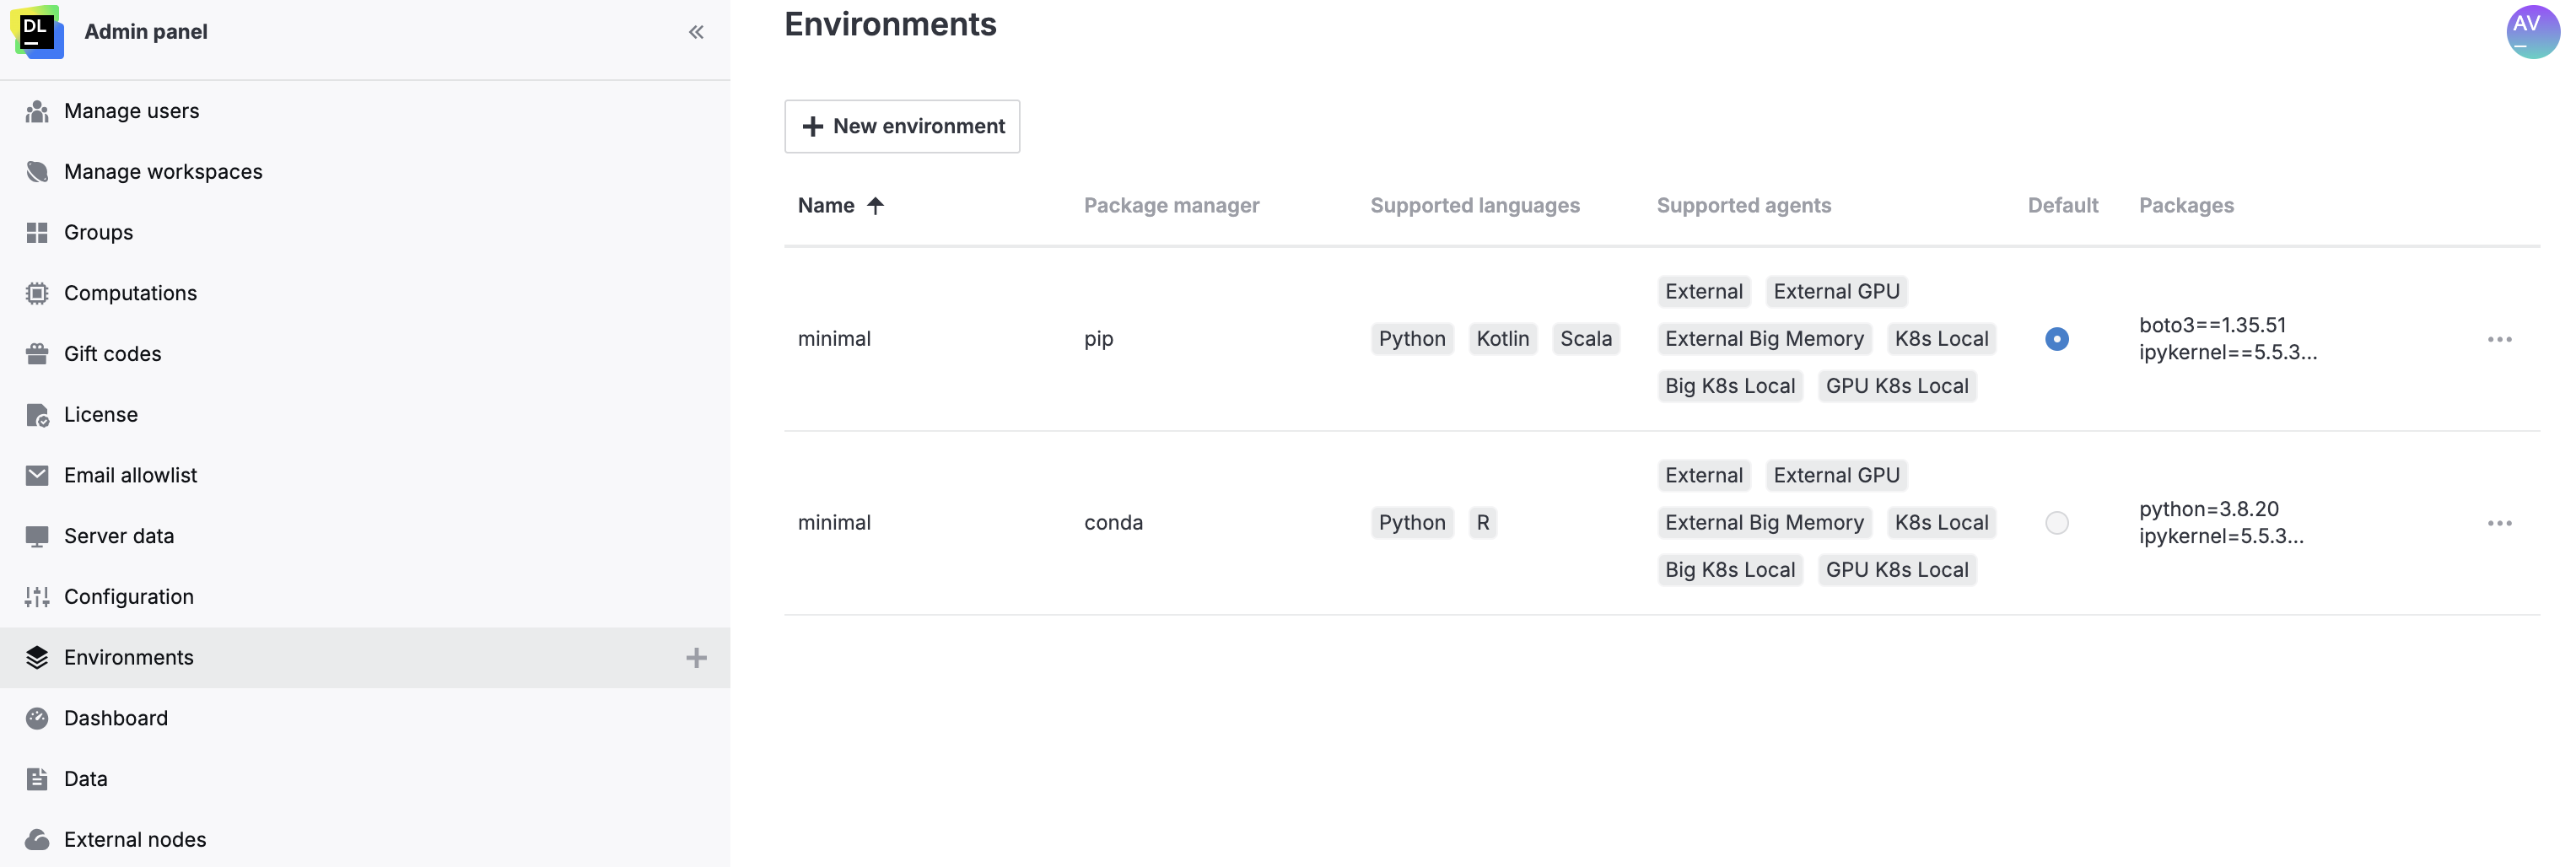Select the Environments stack icon

[36, 657]
